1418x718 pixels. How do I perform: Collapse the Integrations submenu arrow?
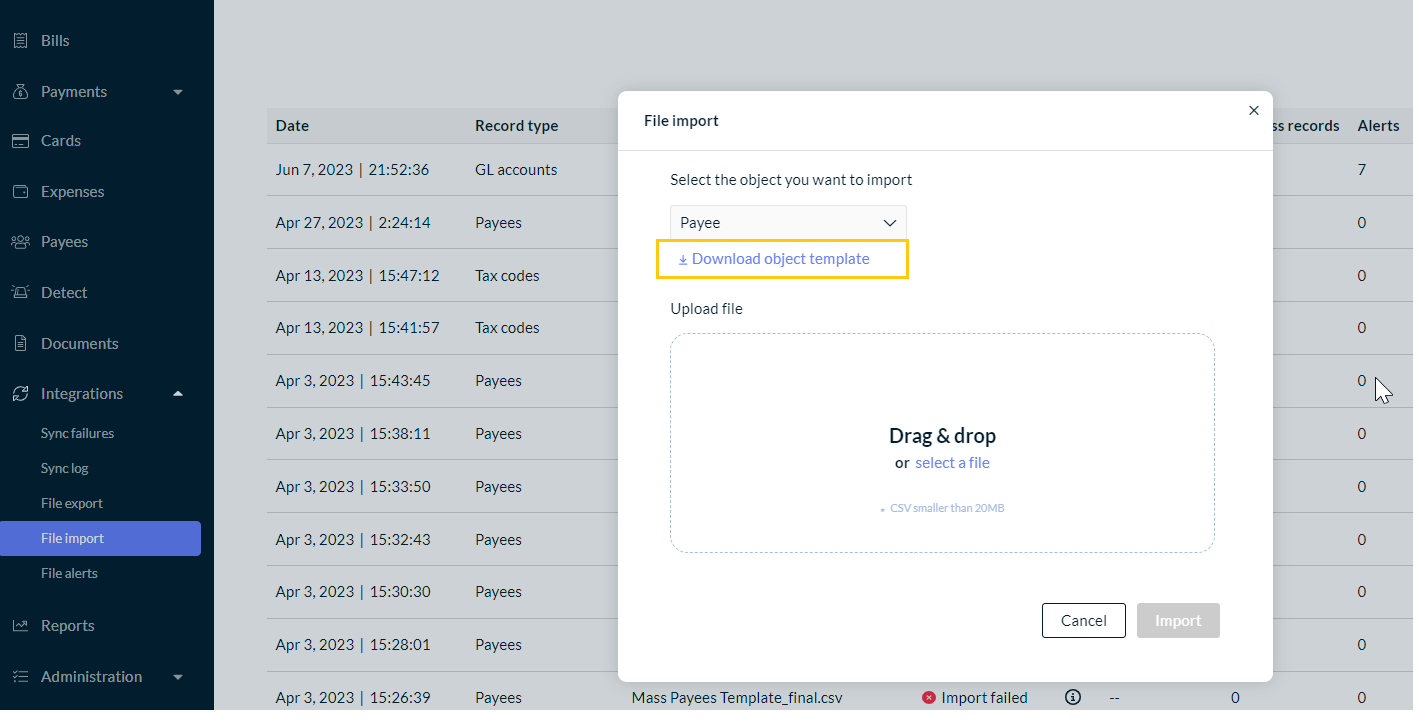[x=178, y=394]
